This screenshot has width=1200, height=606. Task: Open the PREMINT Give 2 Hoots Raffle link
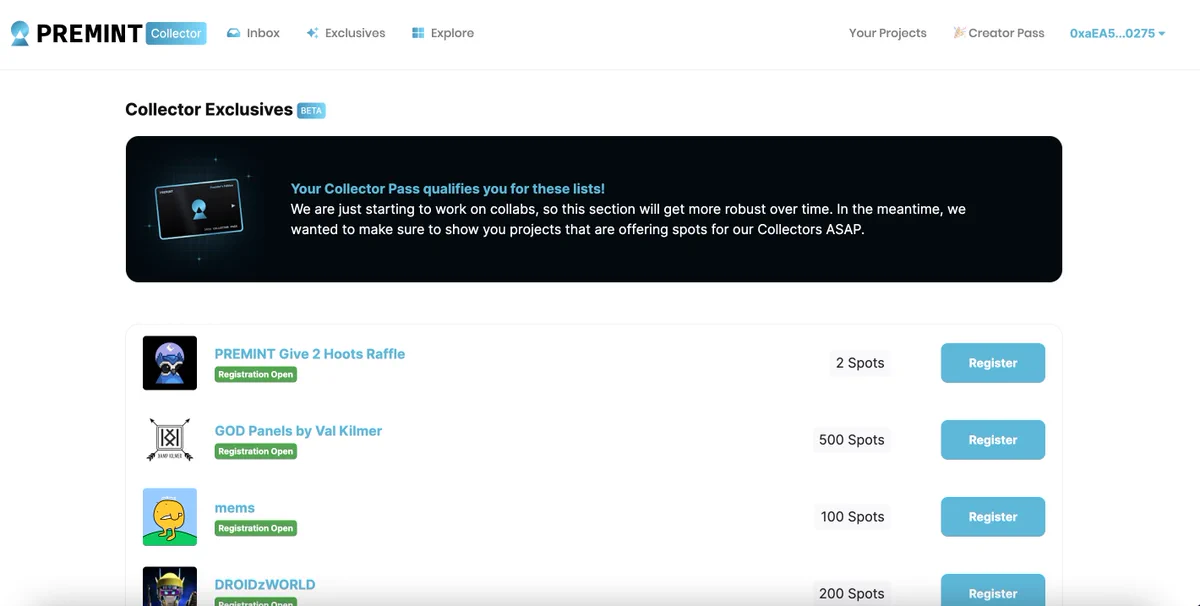[310, 354]
